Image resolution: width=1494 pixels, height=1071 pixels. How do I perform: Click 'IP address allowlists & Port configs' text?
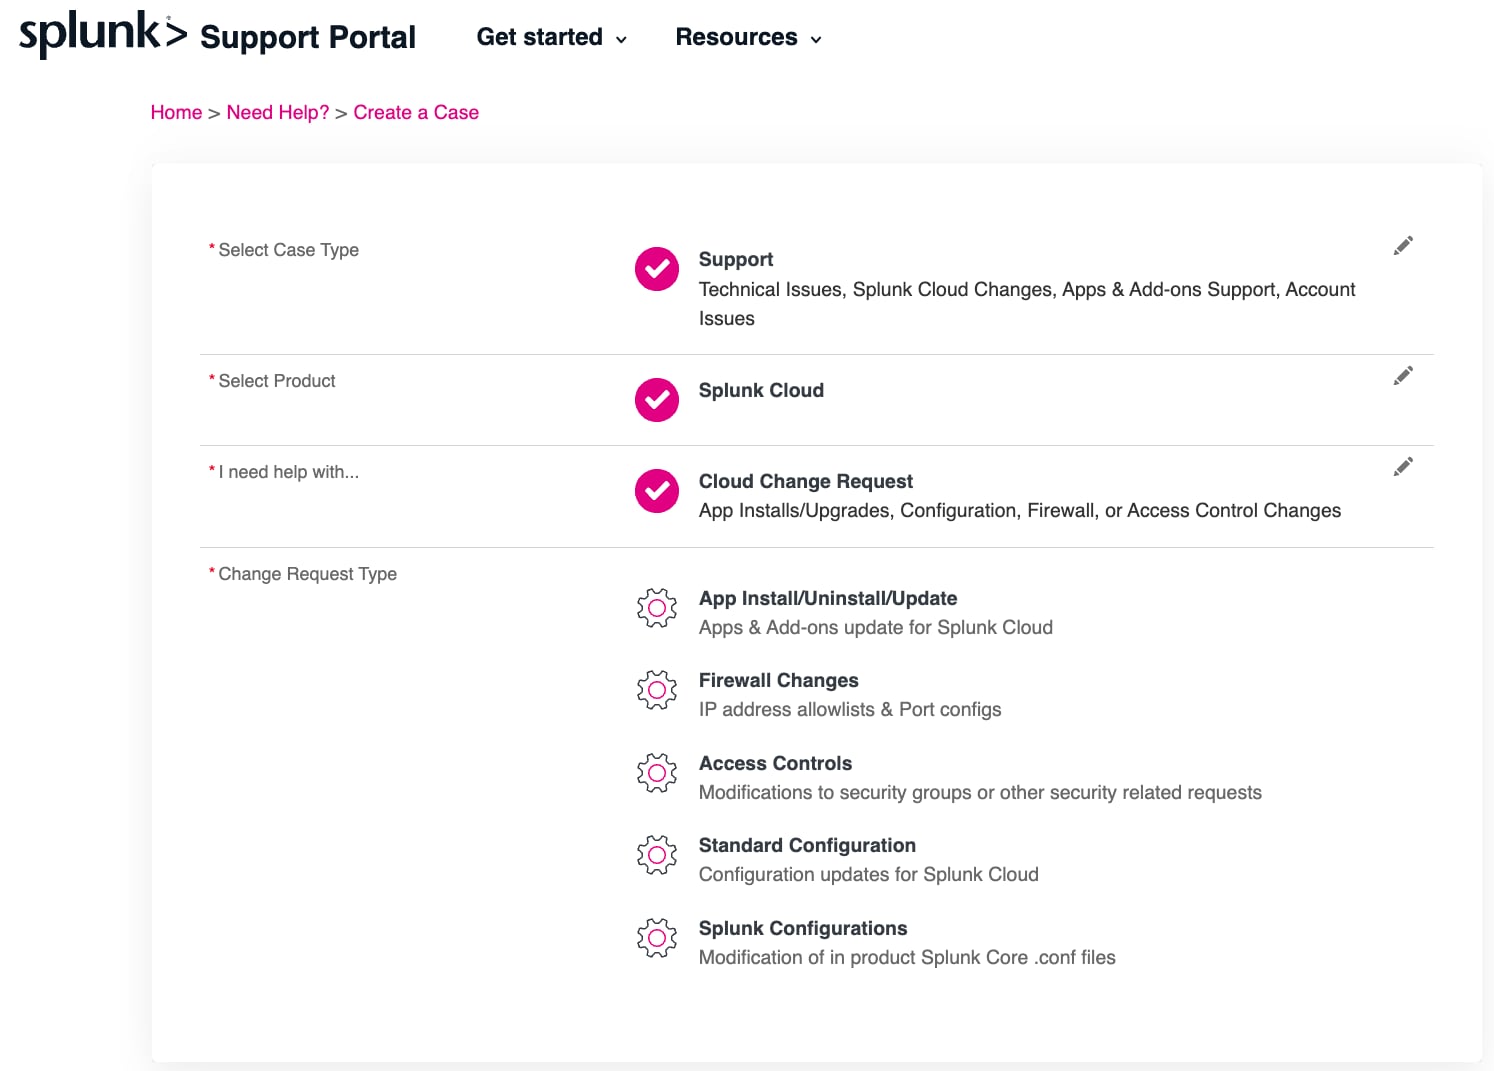point(850,709)
